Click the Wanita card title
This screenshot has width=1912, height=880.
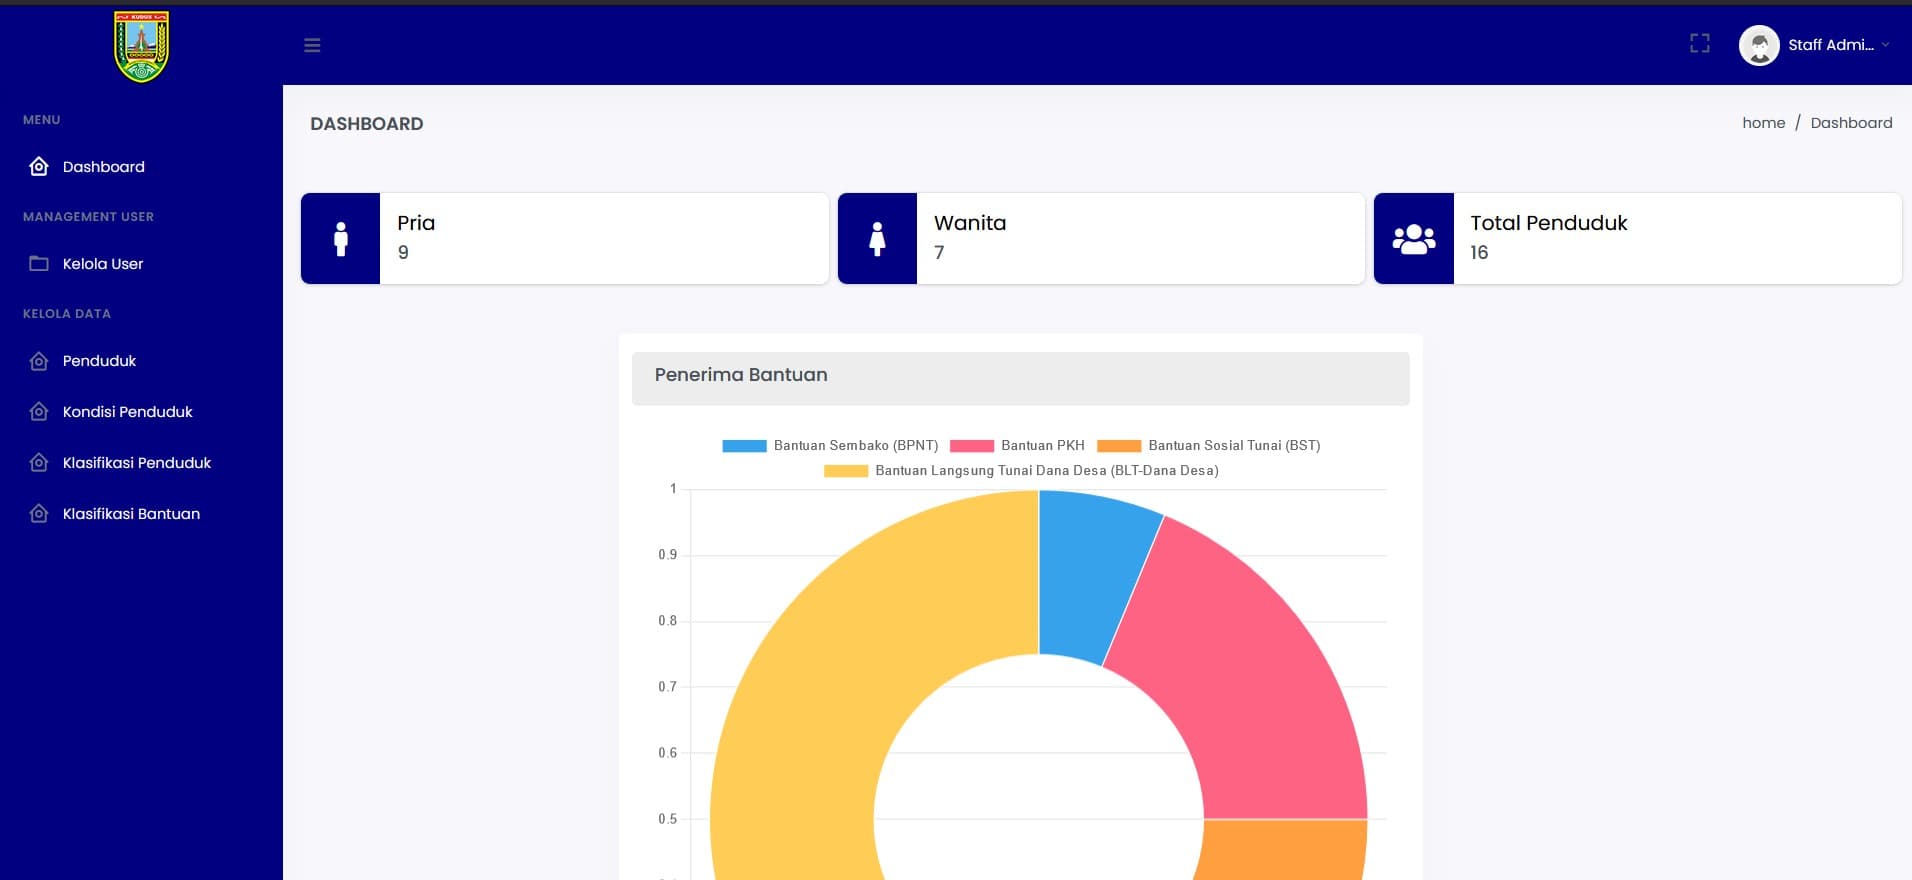pos(970,223)
